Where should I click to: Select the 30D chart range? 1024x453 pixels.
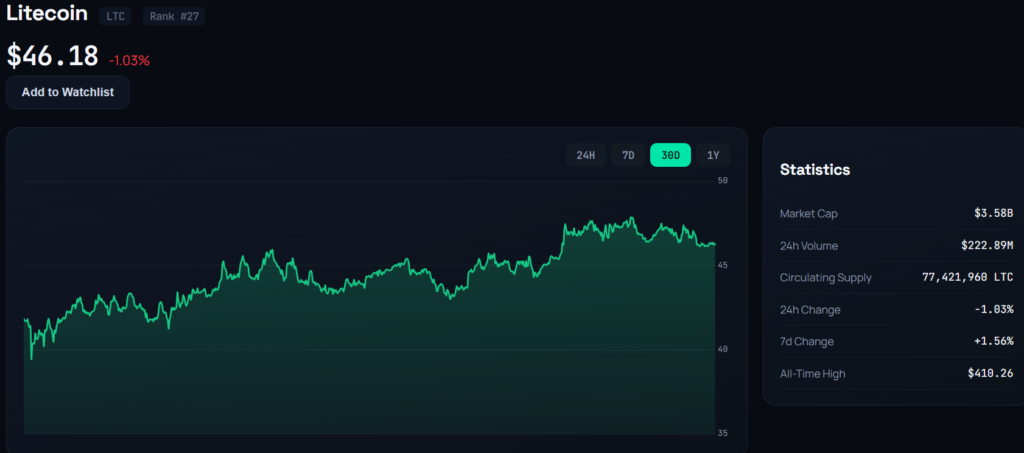point(671,155)
